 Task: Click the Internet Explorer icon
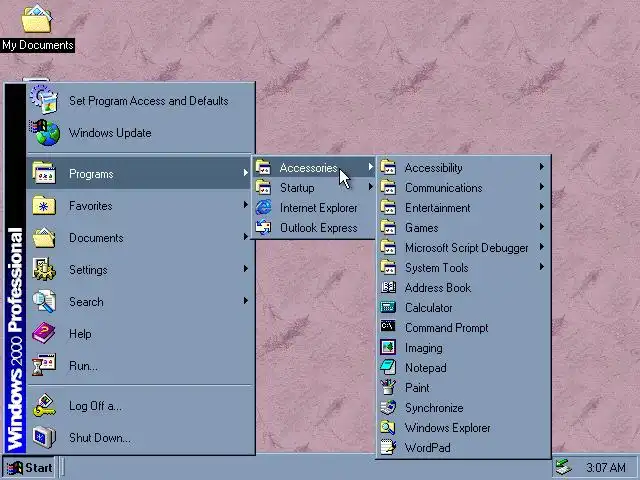263,208
